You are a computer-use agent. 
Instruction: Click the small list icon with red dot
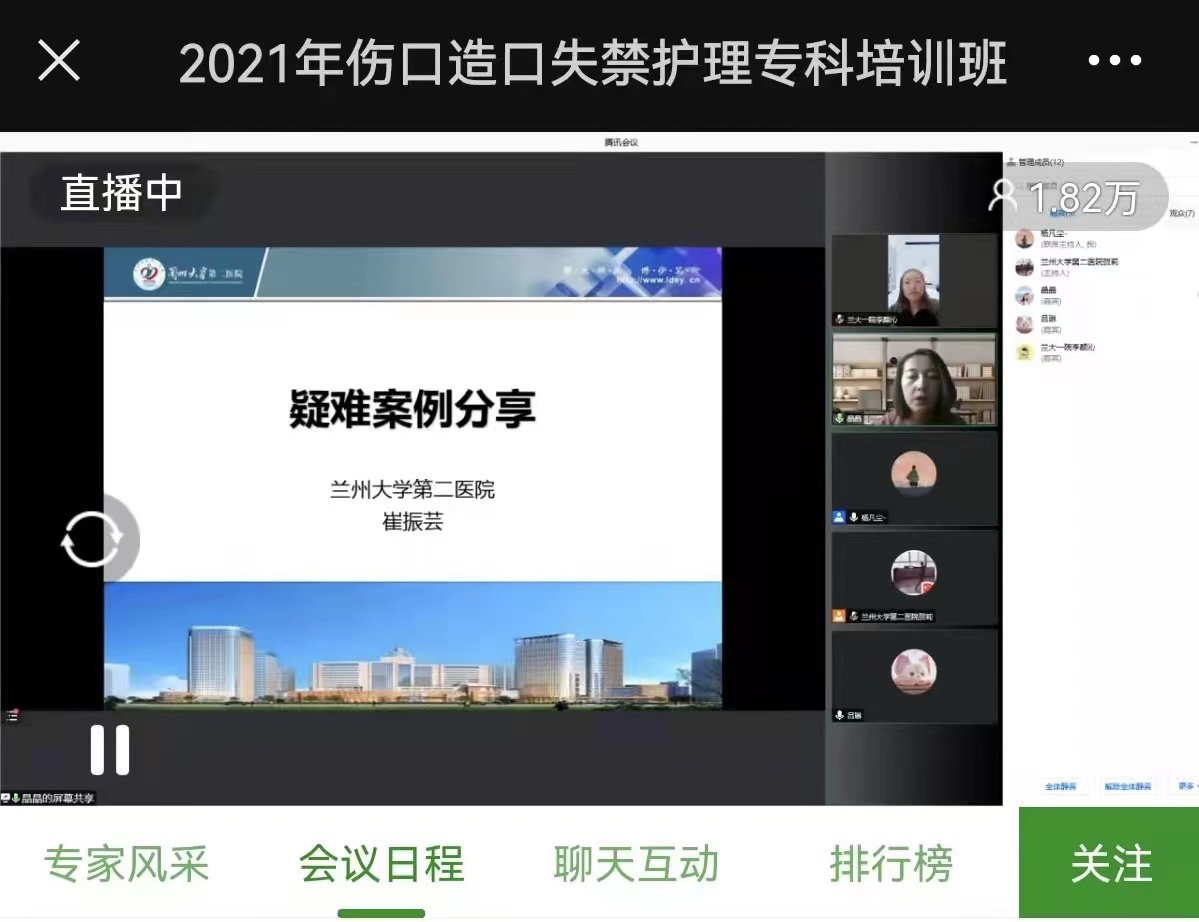[x=11, y=716]
